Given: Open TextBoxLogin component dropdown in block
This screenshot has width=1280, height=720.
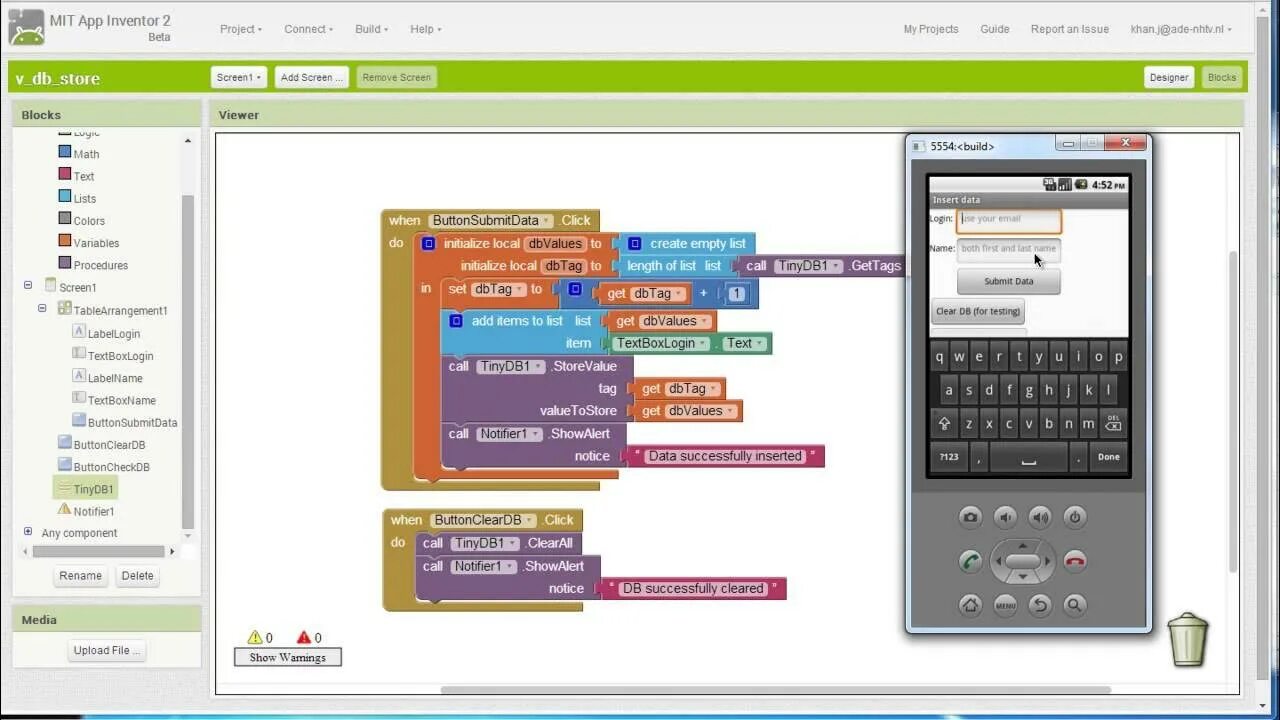Looking at the screenshot, I should 661,343.
